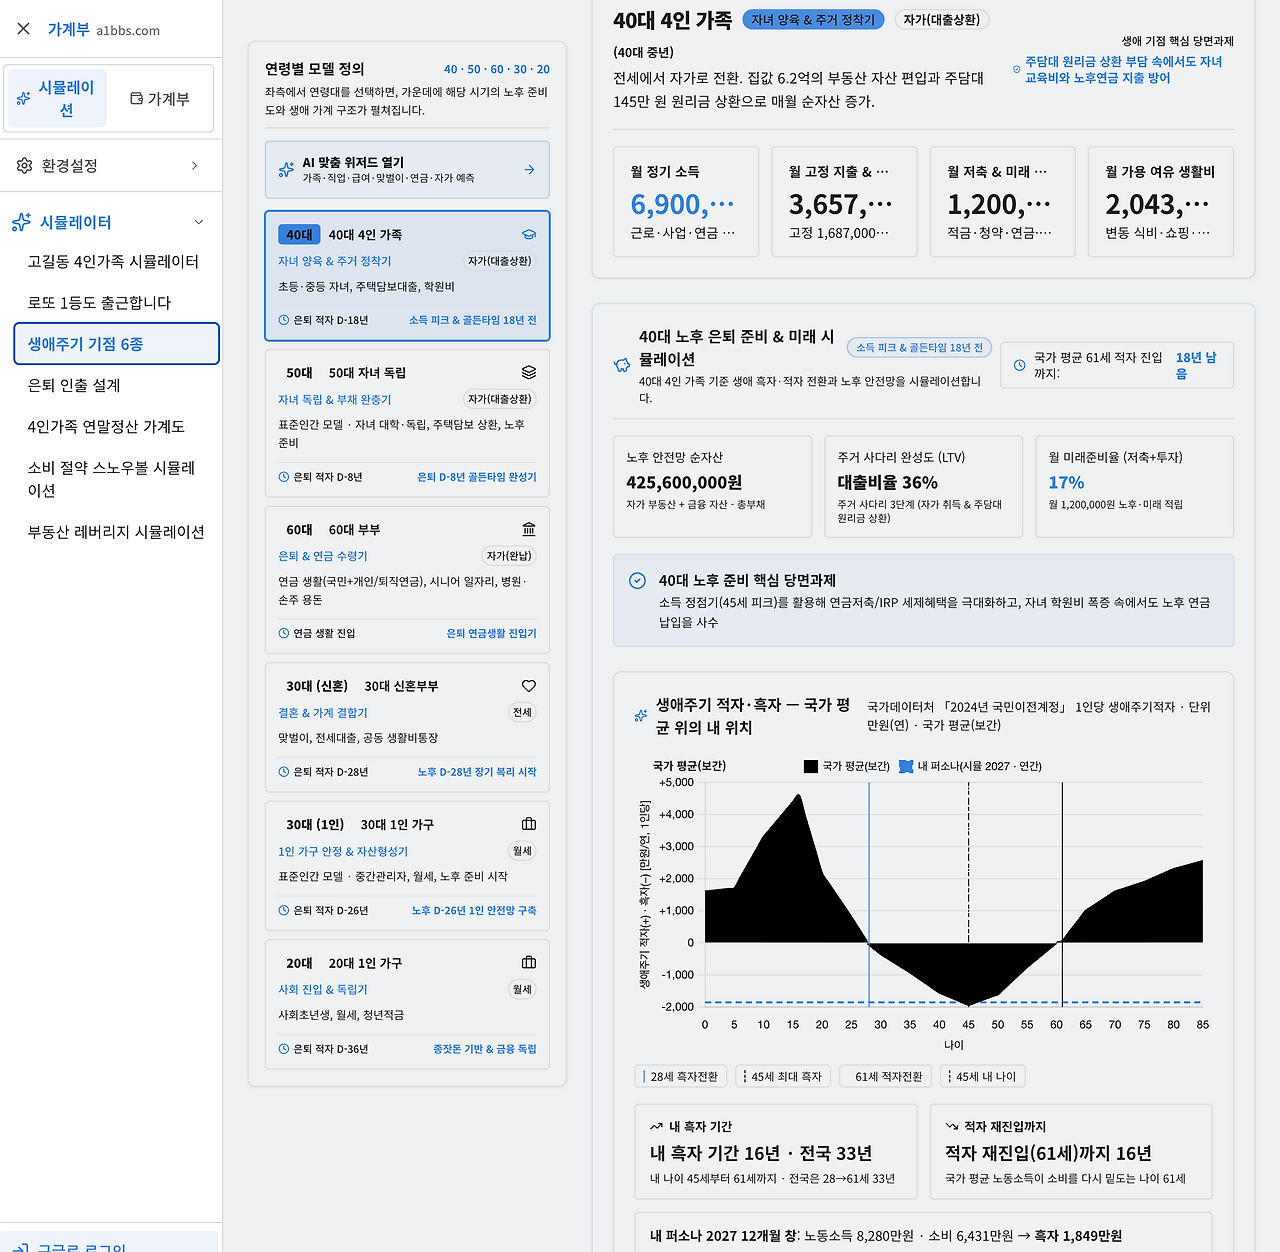Click the AI wizard sparkle icon
Screen dimensions: 1280x1252
click(286, 170)
